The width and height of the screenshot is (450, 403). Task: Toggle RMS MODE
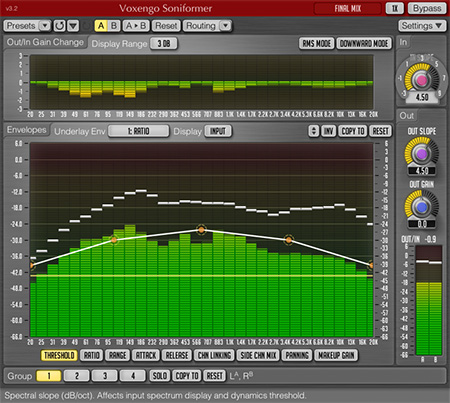(316, 43)
